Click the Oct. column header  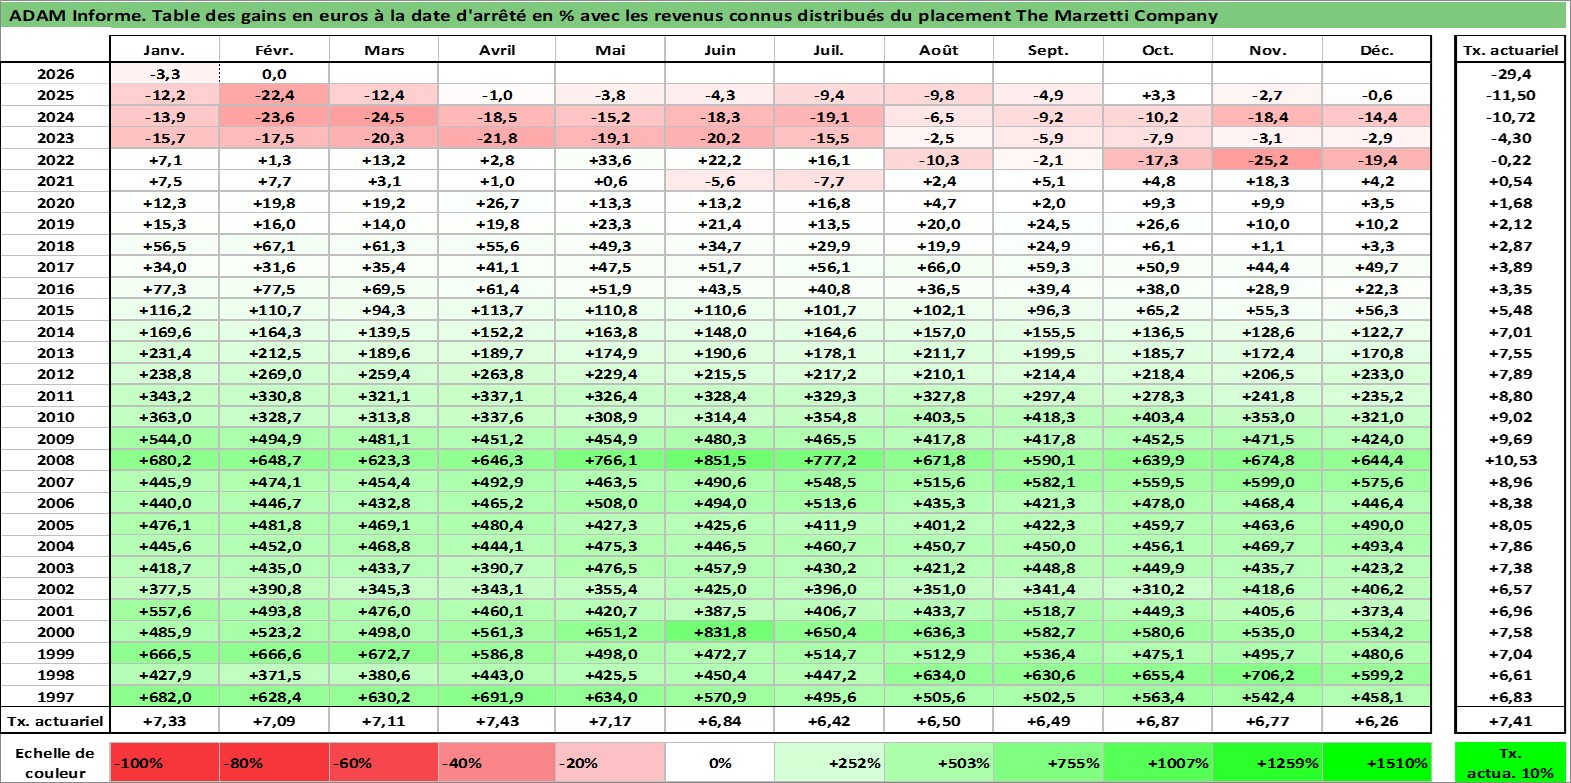click(1158, 50)
